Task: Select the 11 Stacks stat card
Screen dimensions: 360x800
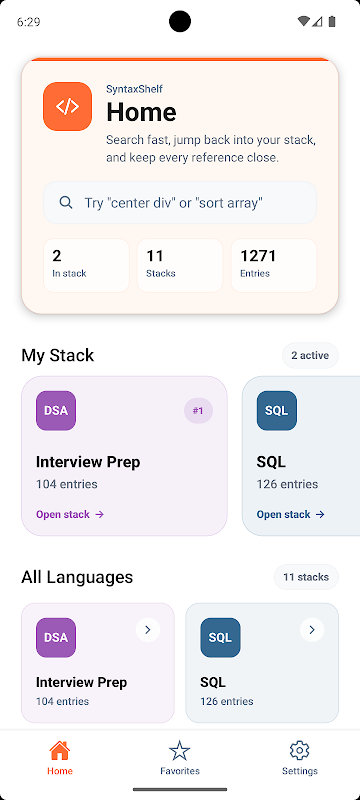Action: pyautogui.click(x=179, y=265)
